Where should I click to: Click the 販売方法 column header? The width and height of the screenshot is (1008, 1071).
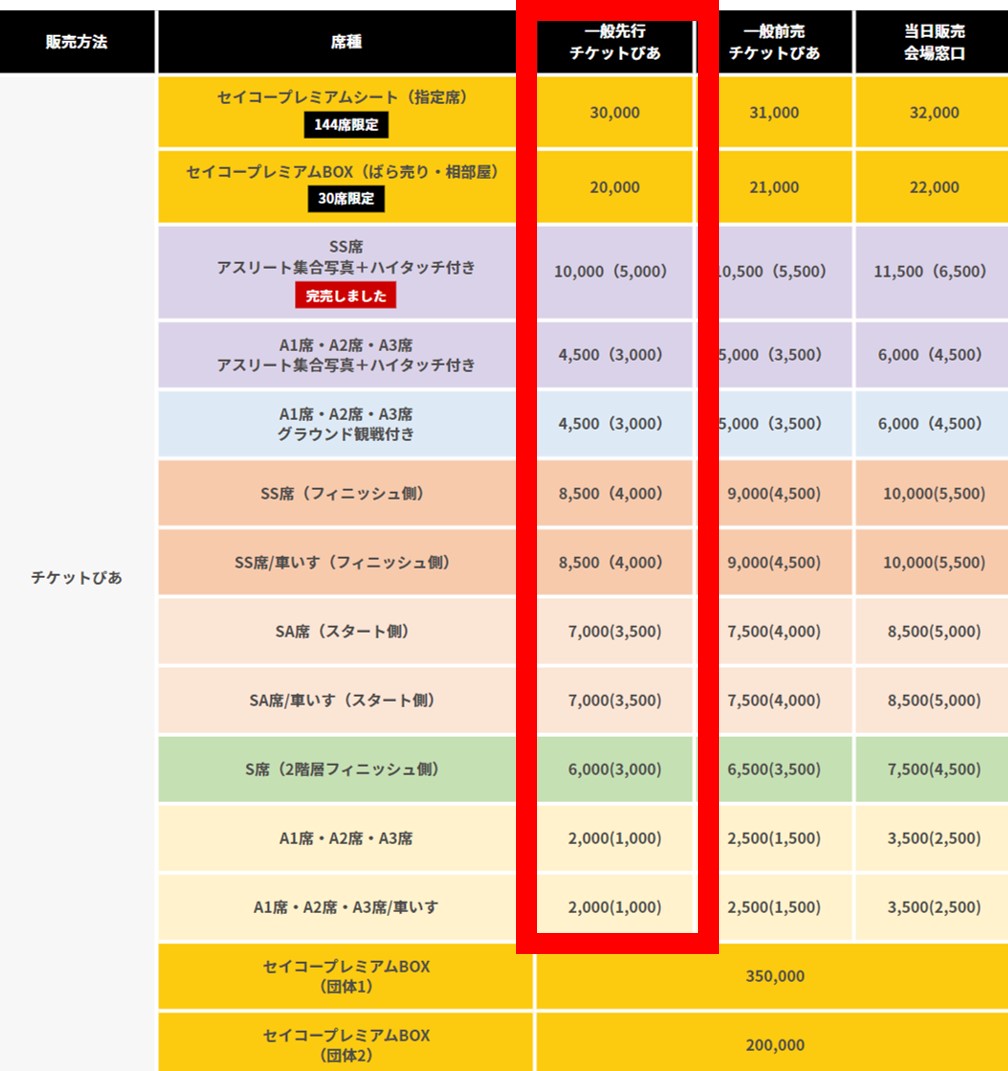coord(76,42)
